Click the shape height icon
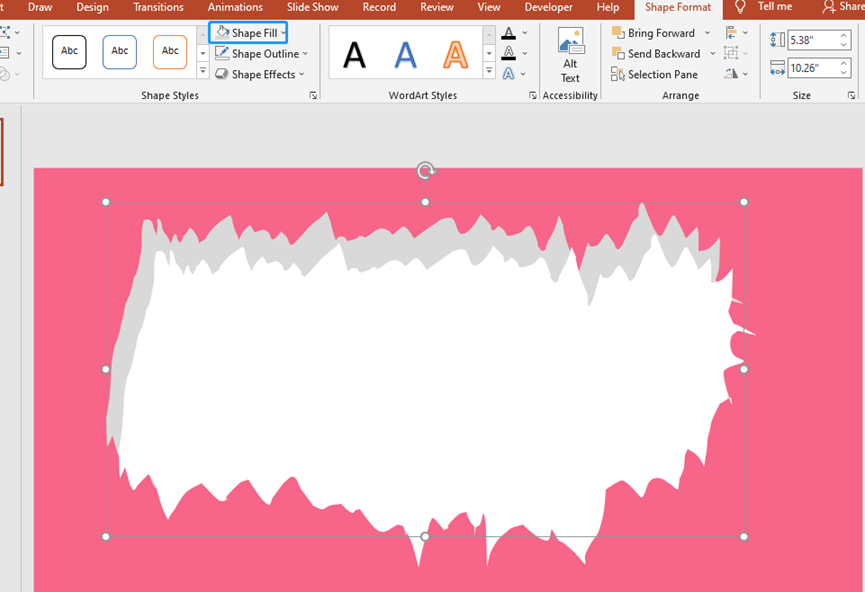 (777, 40)
